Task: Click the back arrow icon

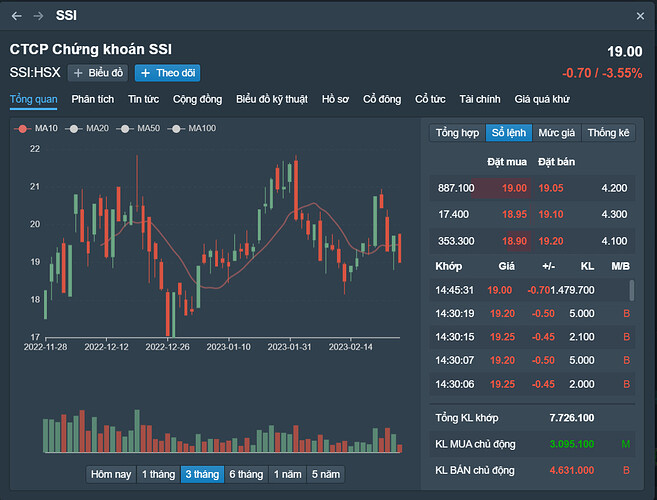Action: click(16, 16)
